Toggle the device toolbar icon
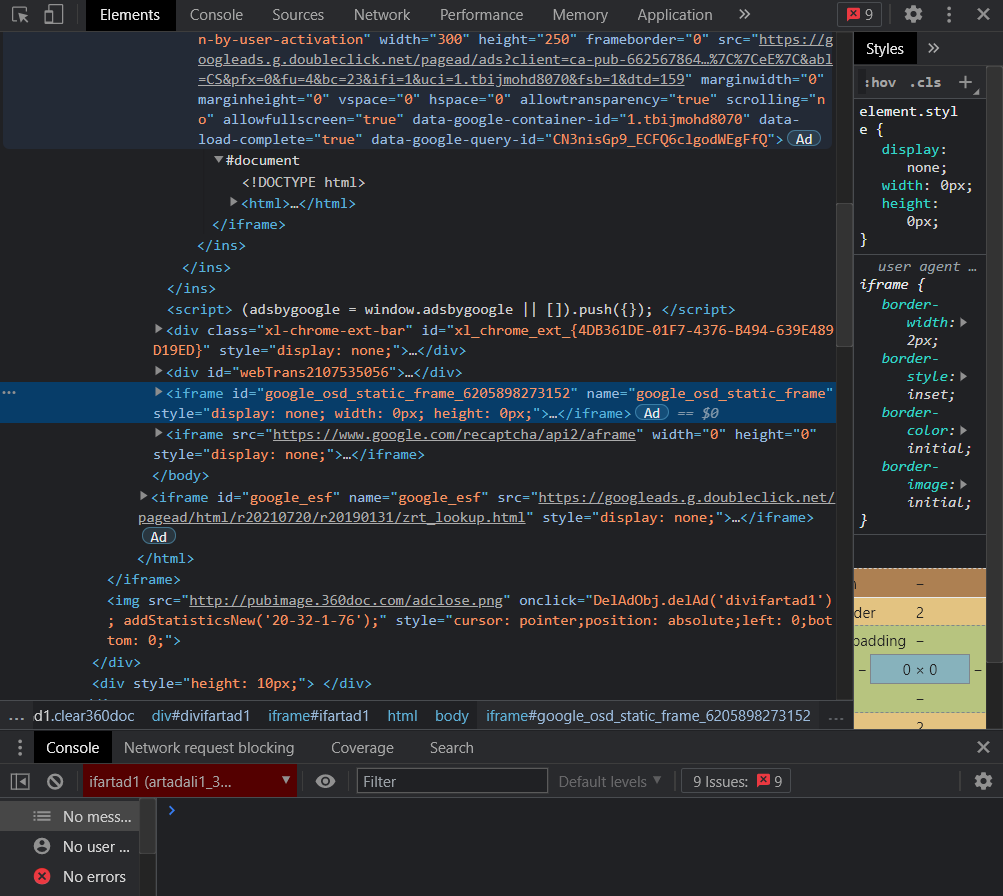 (x=54, y=15)
